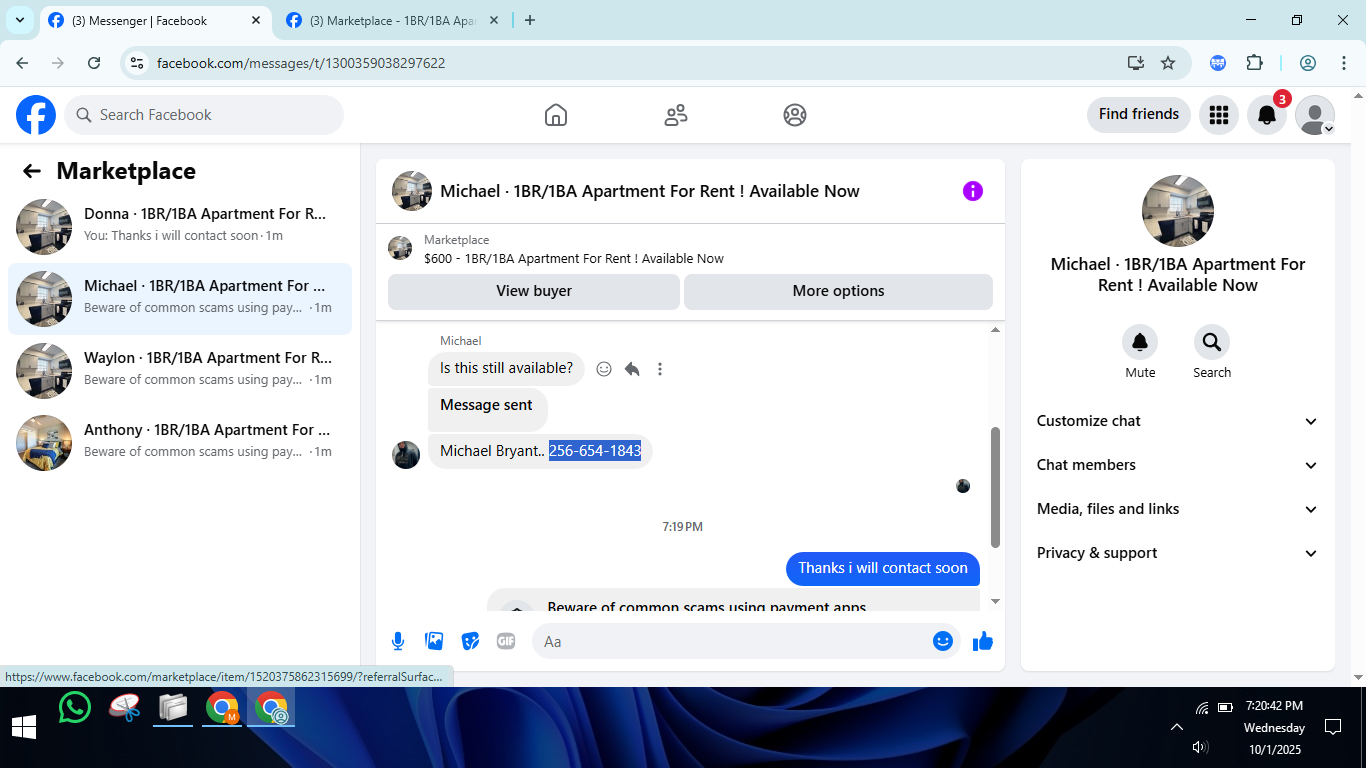Open conversation information purple icon
The height and width of the screenshot is (768, 1366).
point(973,191)
